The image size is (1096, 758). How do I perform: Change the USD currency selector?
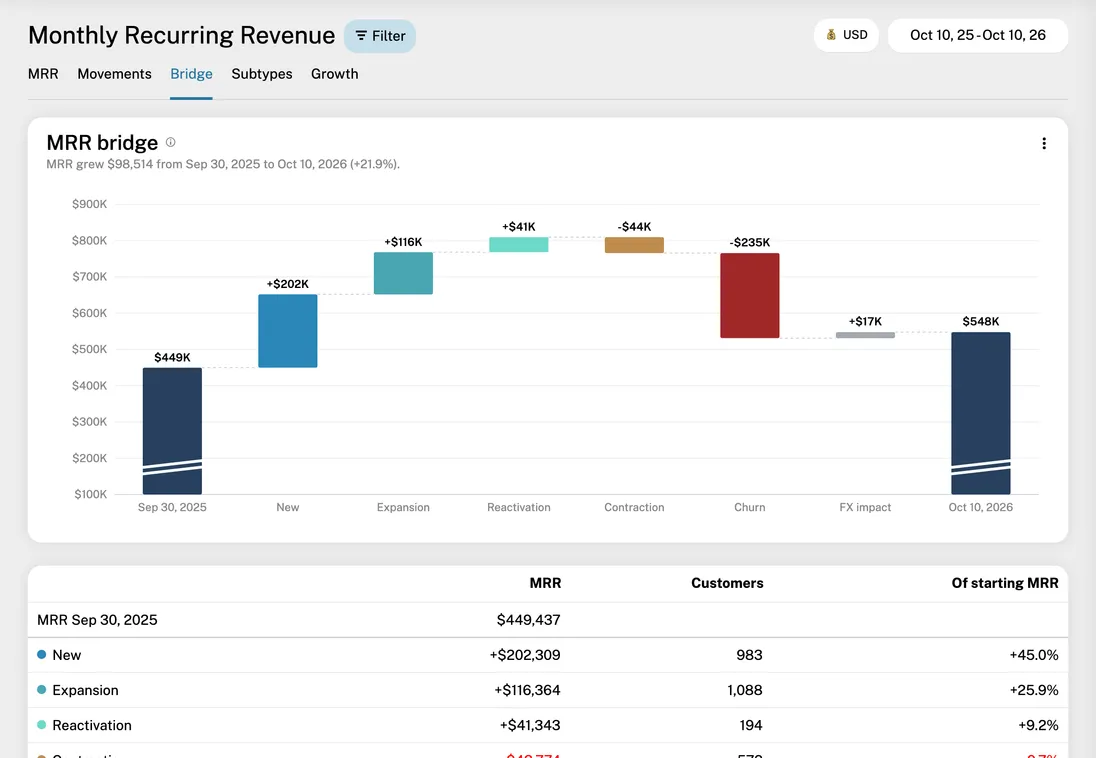click(846, 35)
